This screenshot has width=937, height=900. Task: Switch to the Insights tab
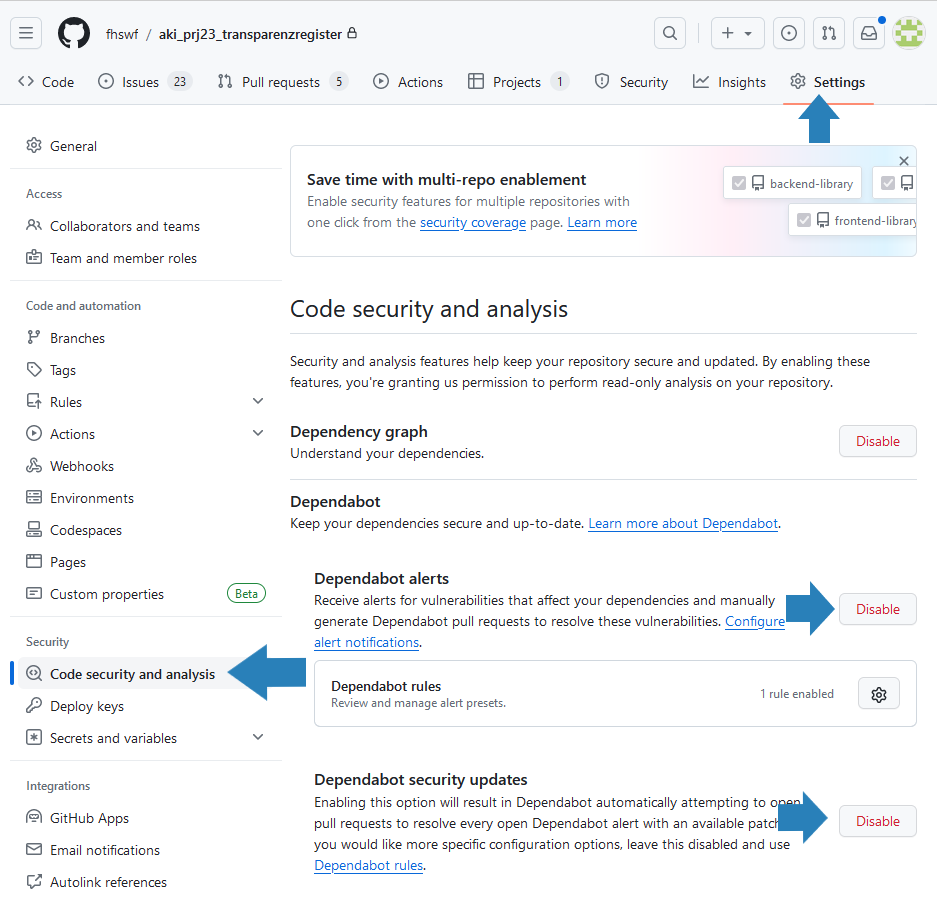(x=729, y=82)
